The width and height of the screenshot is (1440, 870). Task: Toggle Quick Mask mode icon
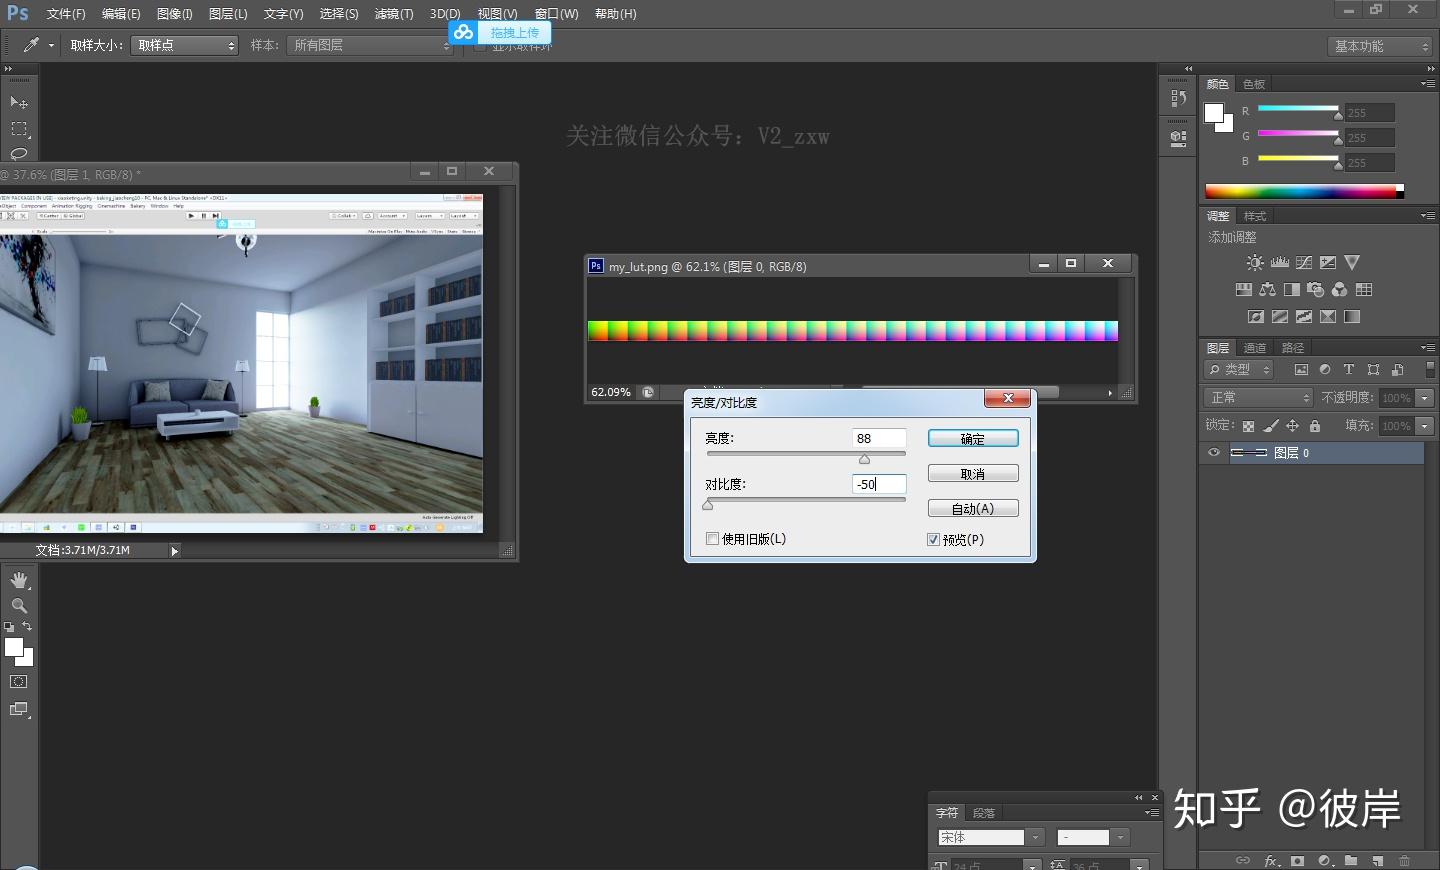click(x=18, y=682)
